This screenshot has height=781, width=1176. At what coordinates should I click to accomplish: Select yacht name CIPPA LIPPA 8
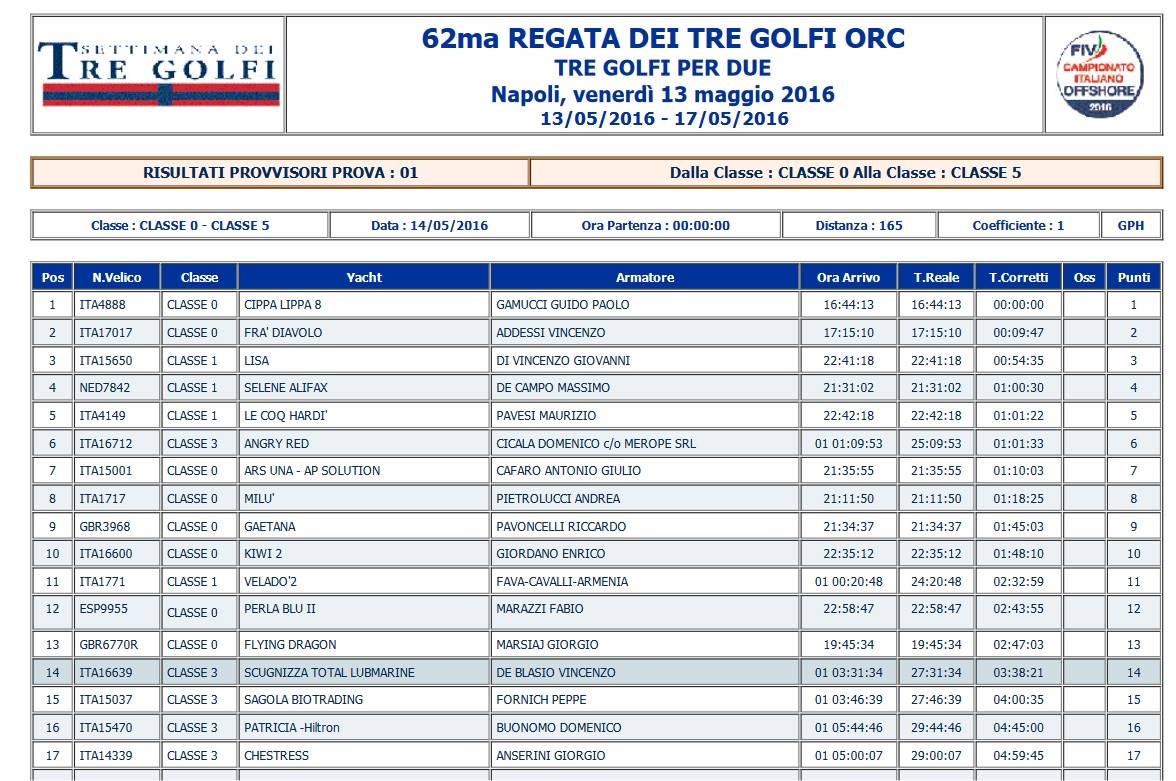pyautogui.click(x=283, y=305)
